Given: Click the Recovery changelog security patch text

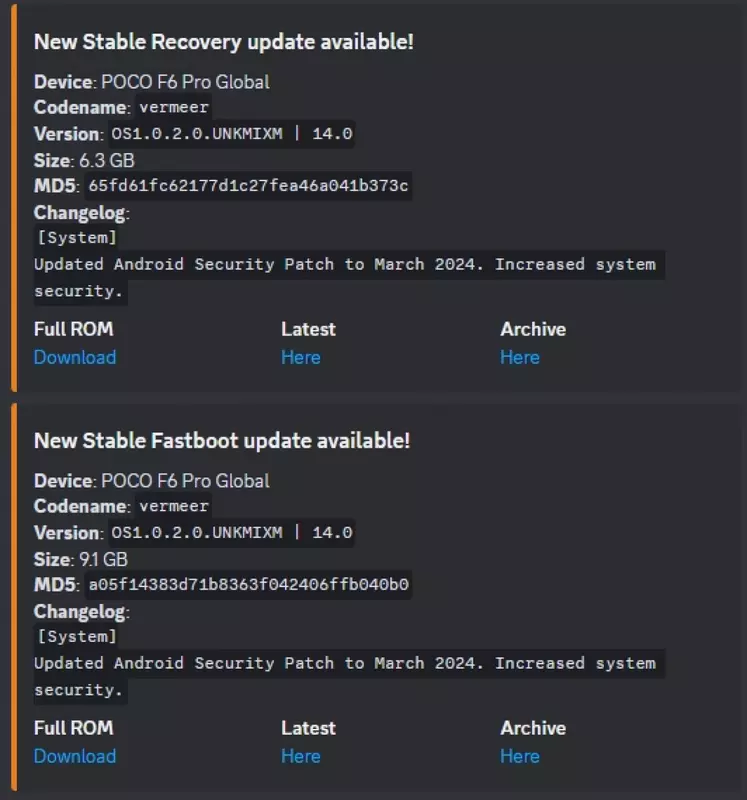Looking at the screenshot, I should pyautogui.click(x=345, y=265).
